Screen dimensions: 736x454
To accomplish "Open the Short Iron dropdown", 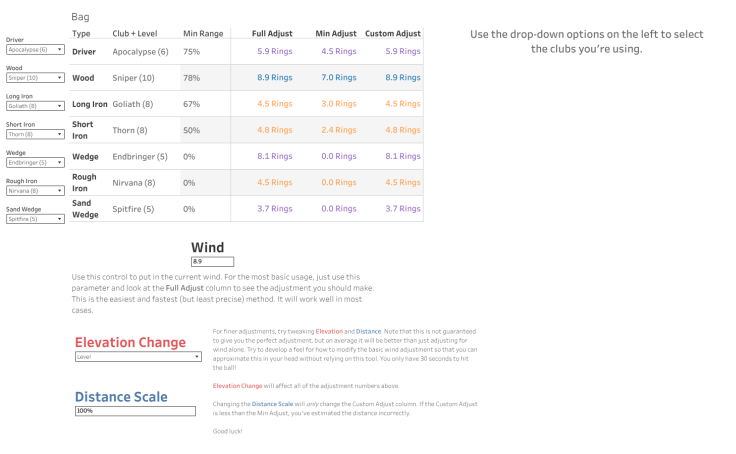I will [x=35, y=134].
